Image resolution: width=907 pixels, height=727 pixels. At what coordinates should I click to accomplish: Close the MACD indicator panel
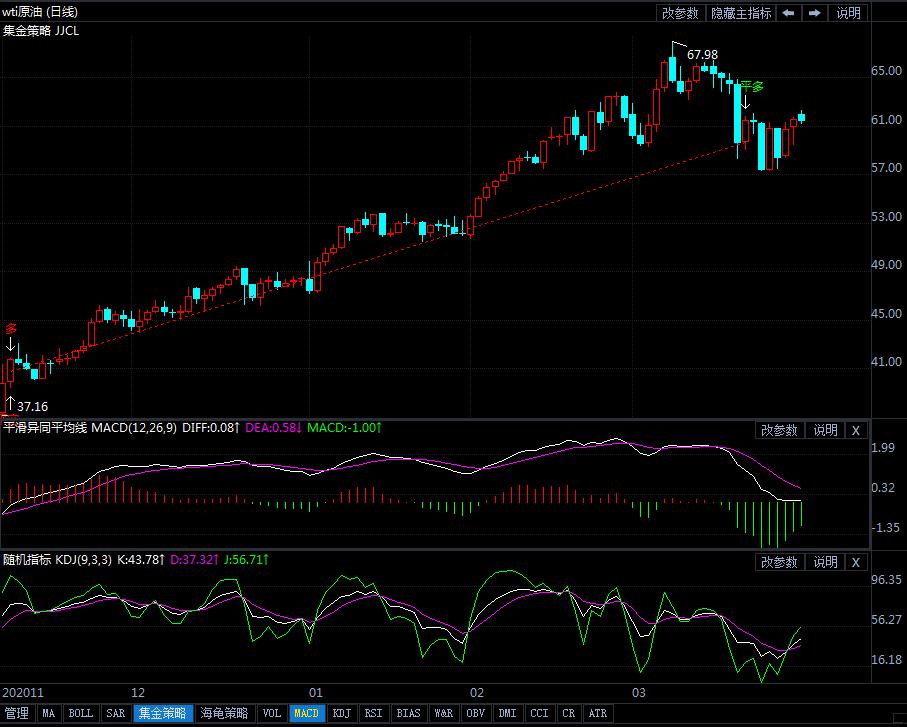click(x=855, y=430)
